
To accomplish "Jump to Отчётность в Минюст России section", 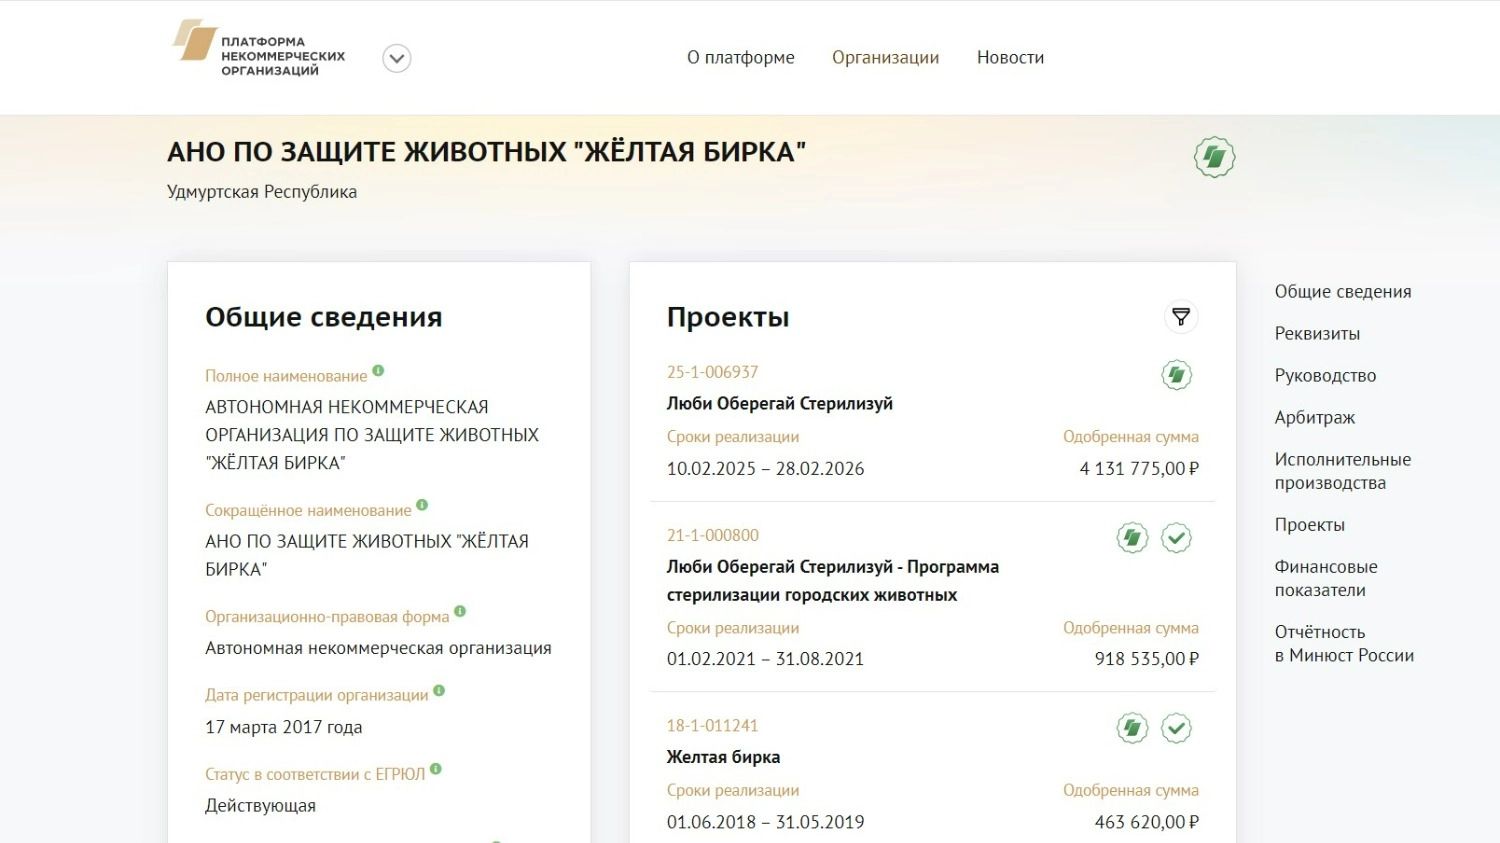I will (x=1345, y=644).
